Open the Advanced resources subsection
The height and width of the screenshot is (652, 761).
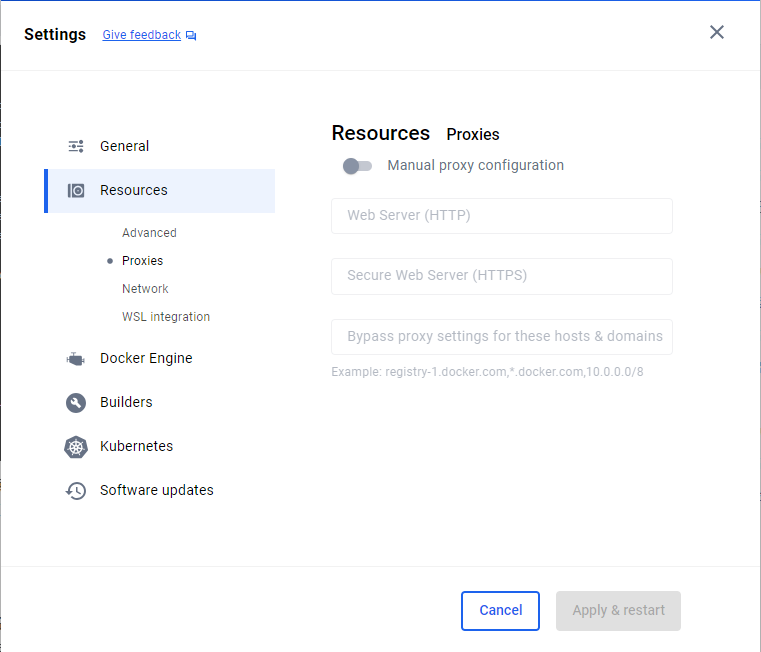tap(149, 233)
